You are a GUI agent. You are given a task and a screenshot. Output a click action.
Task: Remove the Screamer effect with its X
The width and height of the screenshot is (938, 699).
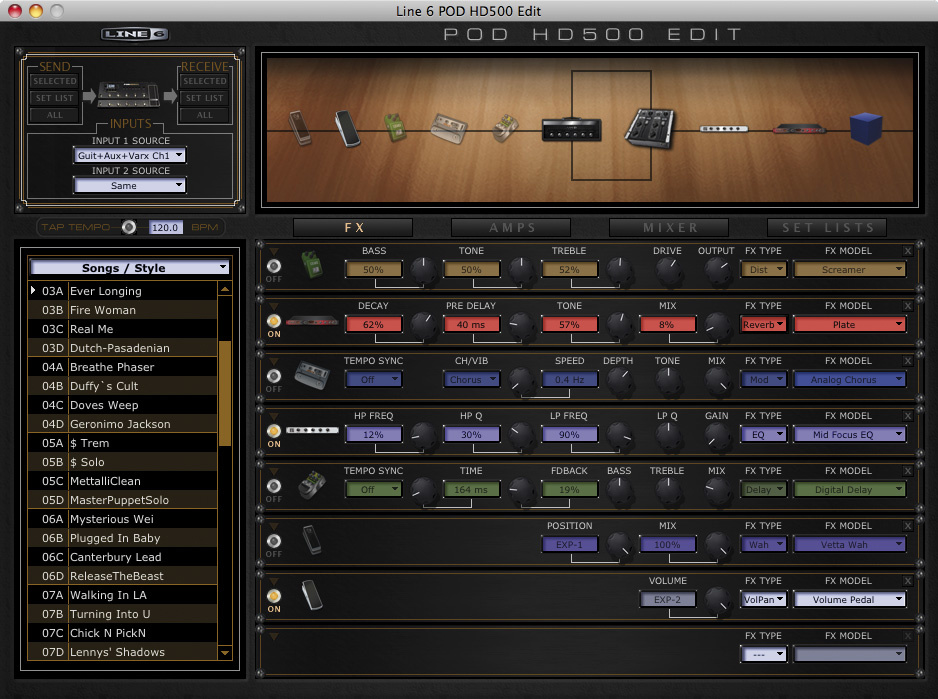point(907,251)
